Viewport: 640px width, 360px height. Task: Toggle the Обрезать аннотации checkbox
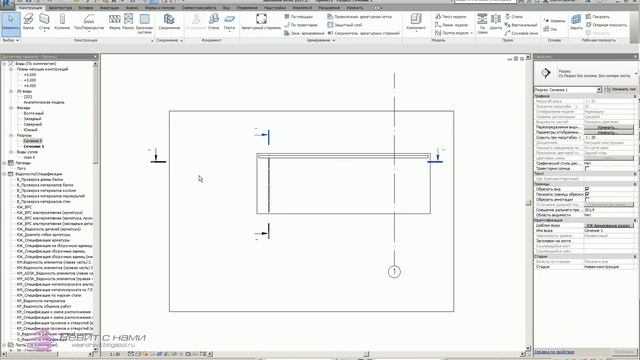(x=587, y=200)
